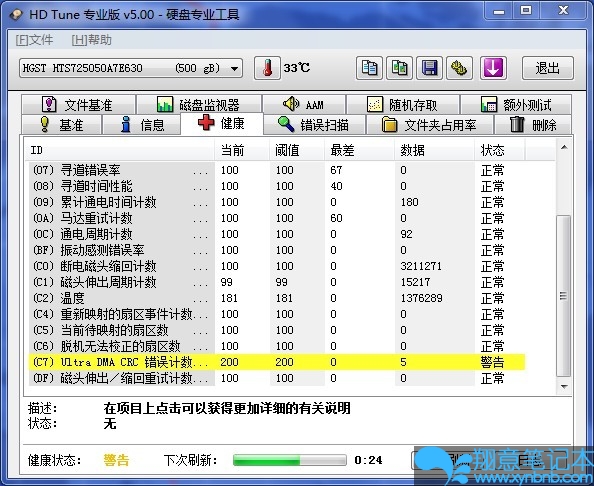Switch to the 文件基准 tab
Screen dimensions: 594x486
tap(78, 105)
